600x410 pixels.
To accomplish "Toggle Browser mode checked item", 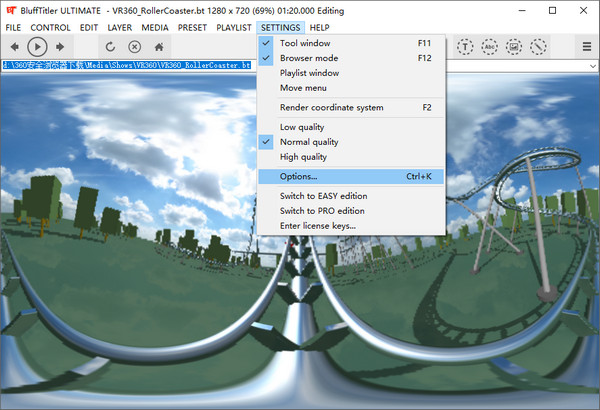I will point(351,58).
